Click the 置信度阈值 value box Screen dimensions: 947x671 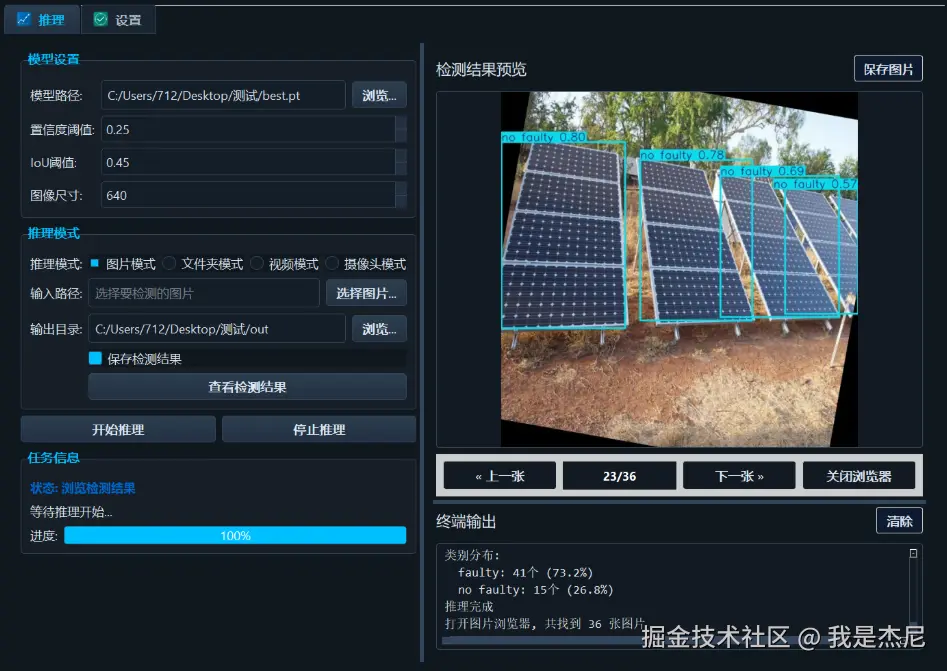(248, 129)
